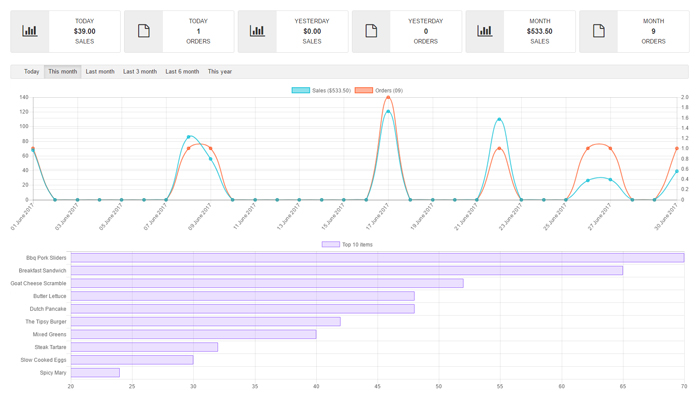Click the bar chart icon for Today Sales

point(30,31)
